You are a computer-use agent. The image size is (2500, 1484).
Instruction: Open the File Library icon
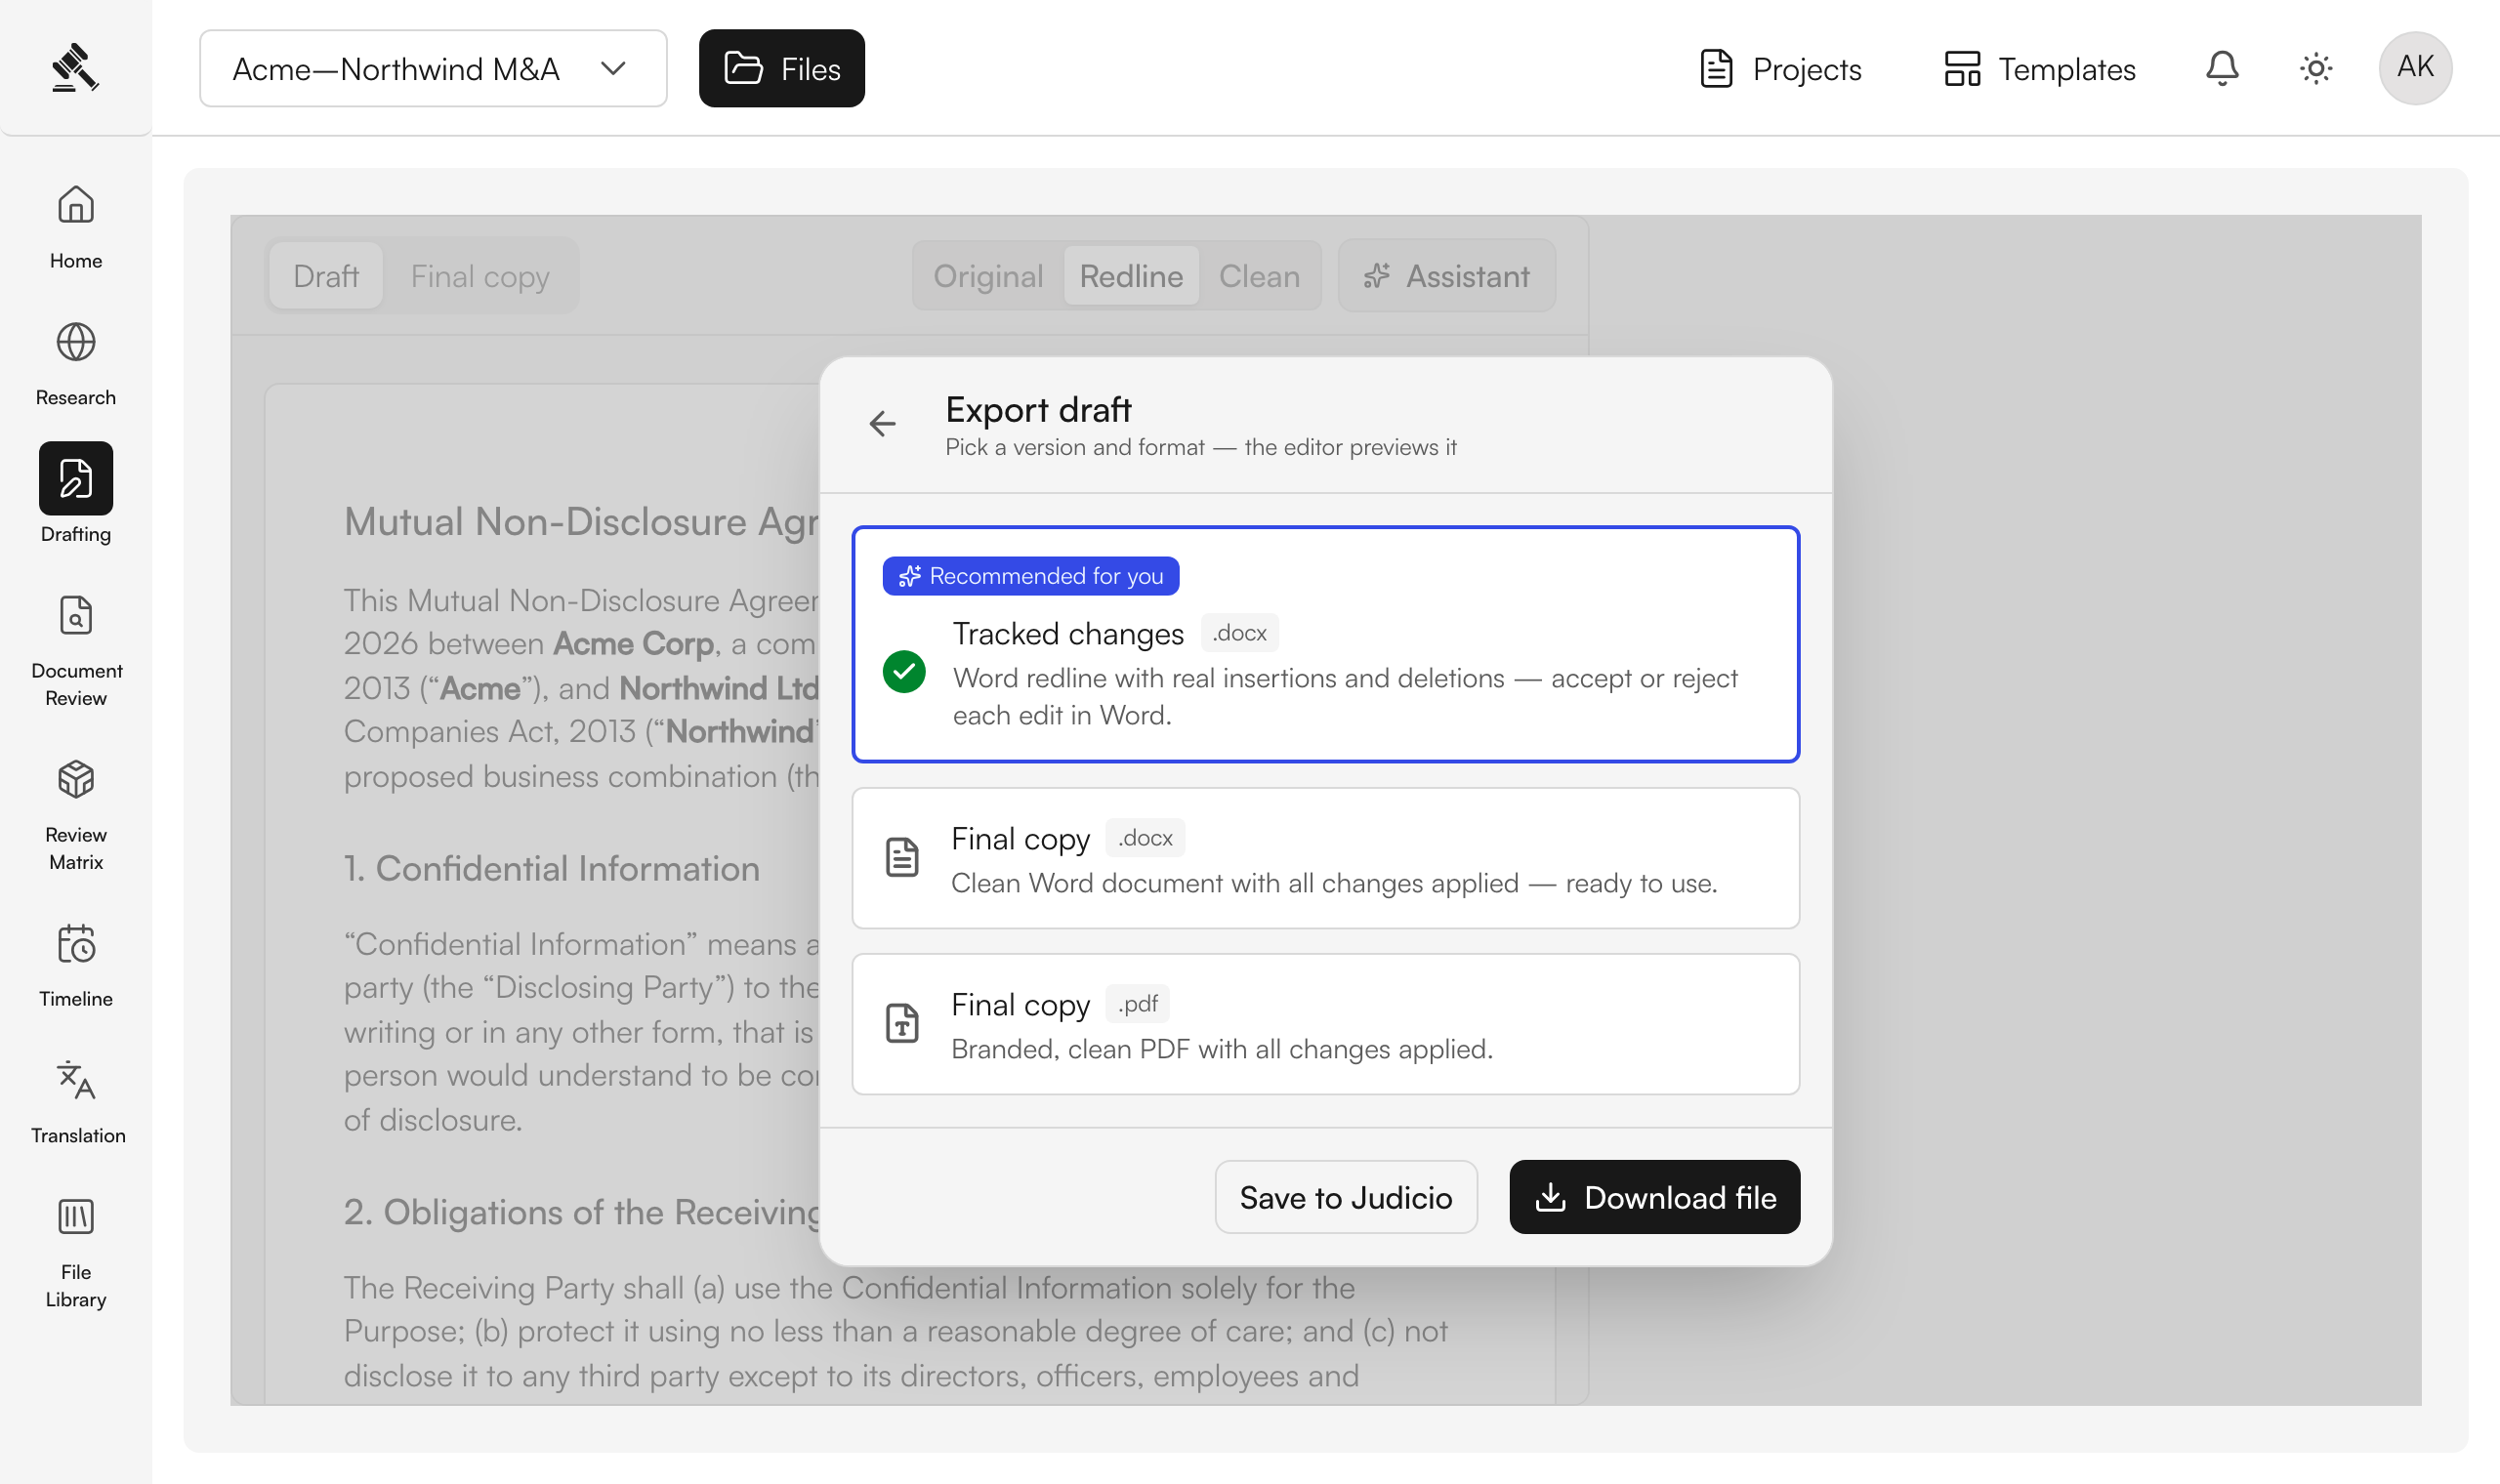click(76, 1217)
